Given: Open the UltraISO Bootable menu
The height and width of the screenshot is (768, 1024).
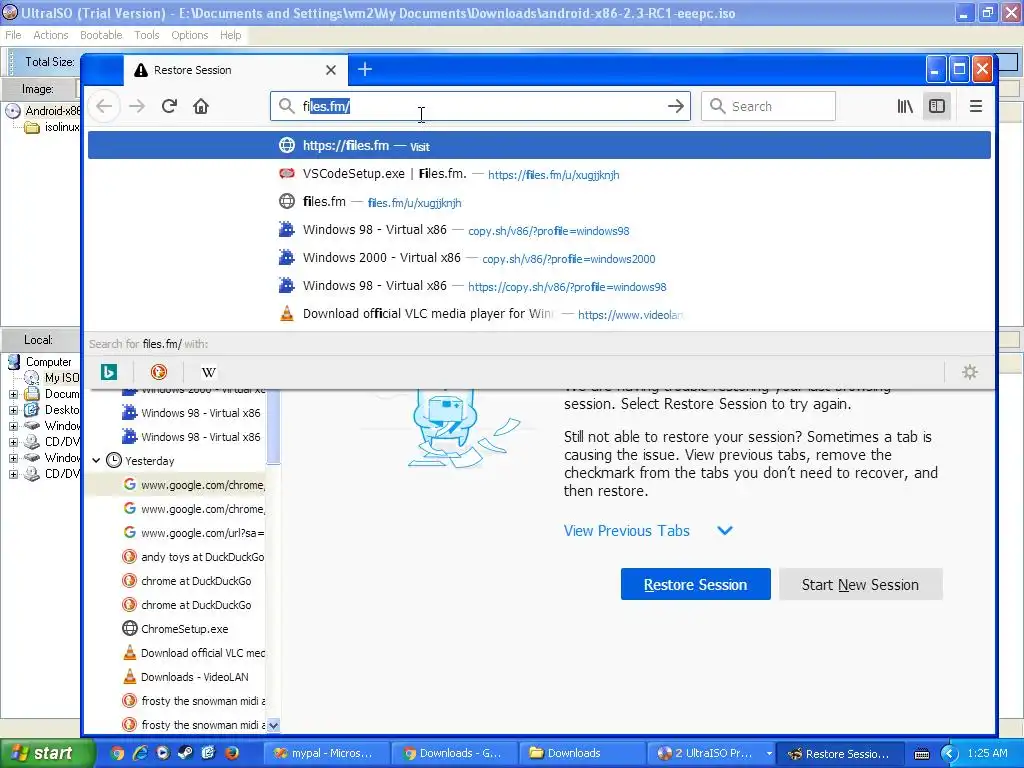Looking at the screenshot, I should [x=101, y=35].
